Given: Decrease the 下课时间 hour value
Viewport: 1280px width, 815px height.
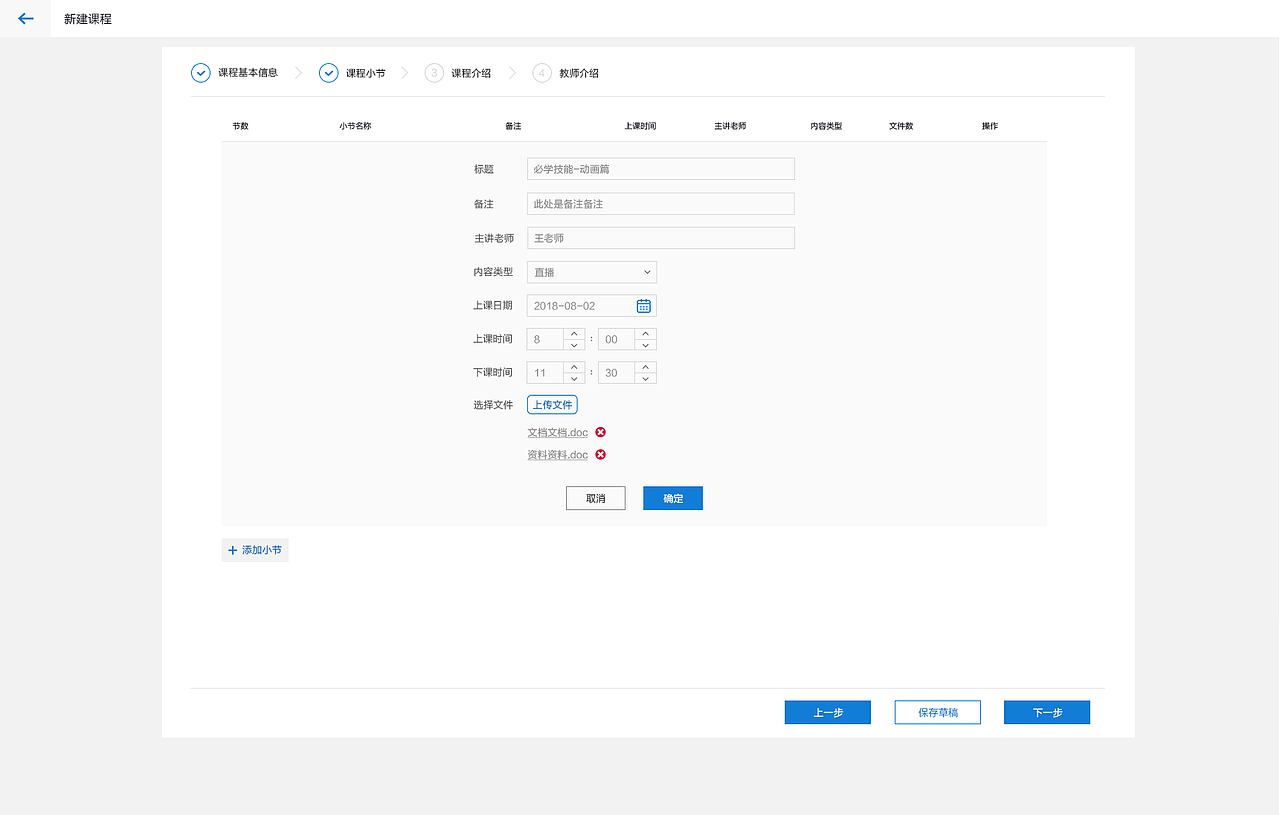Looking at the screenshot, I should (574, 378).
